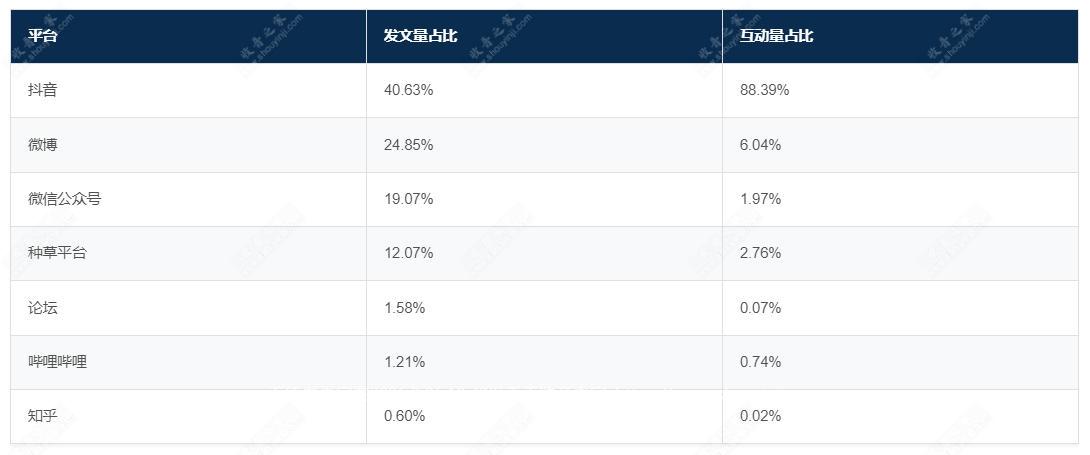
Task: Click the 2.76% value for 种草平台
Action: point(760,253)
